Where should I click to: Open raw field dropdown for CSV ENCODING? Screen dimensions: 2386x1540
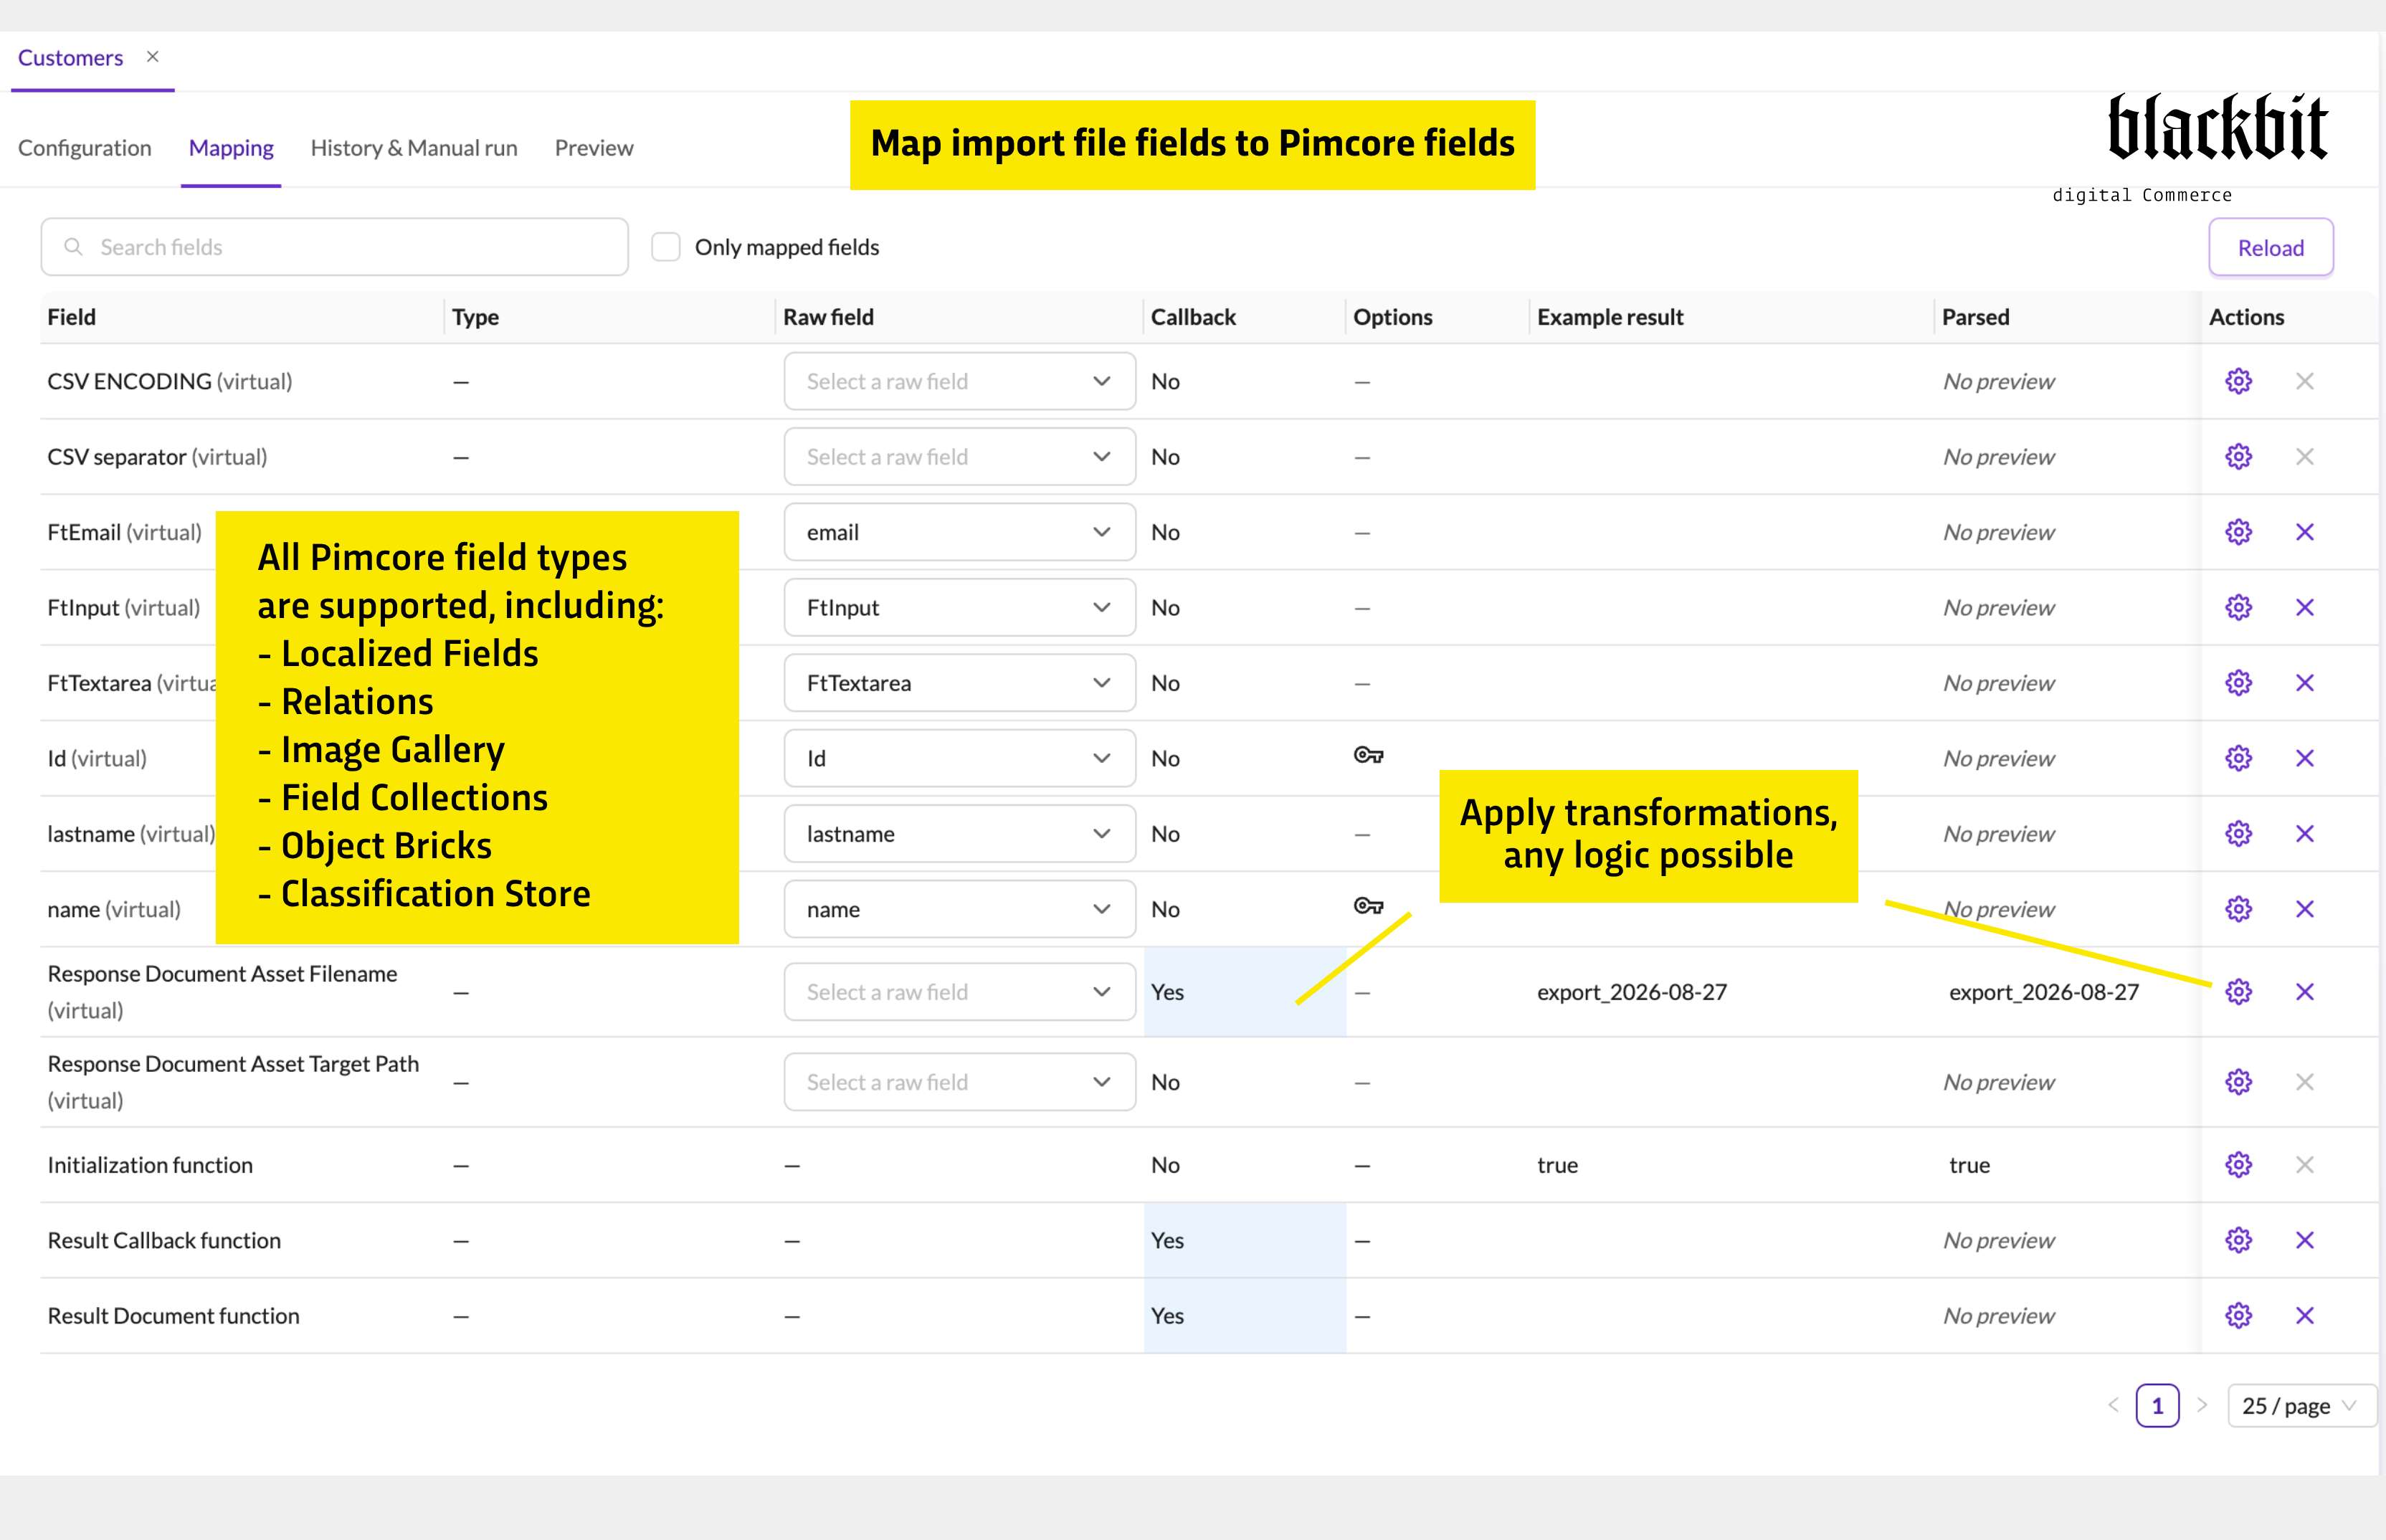(x=959, y=381)
